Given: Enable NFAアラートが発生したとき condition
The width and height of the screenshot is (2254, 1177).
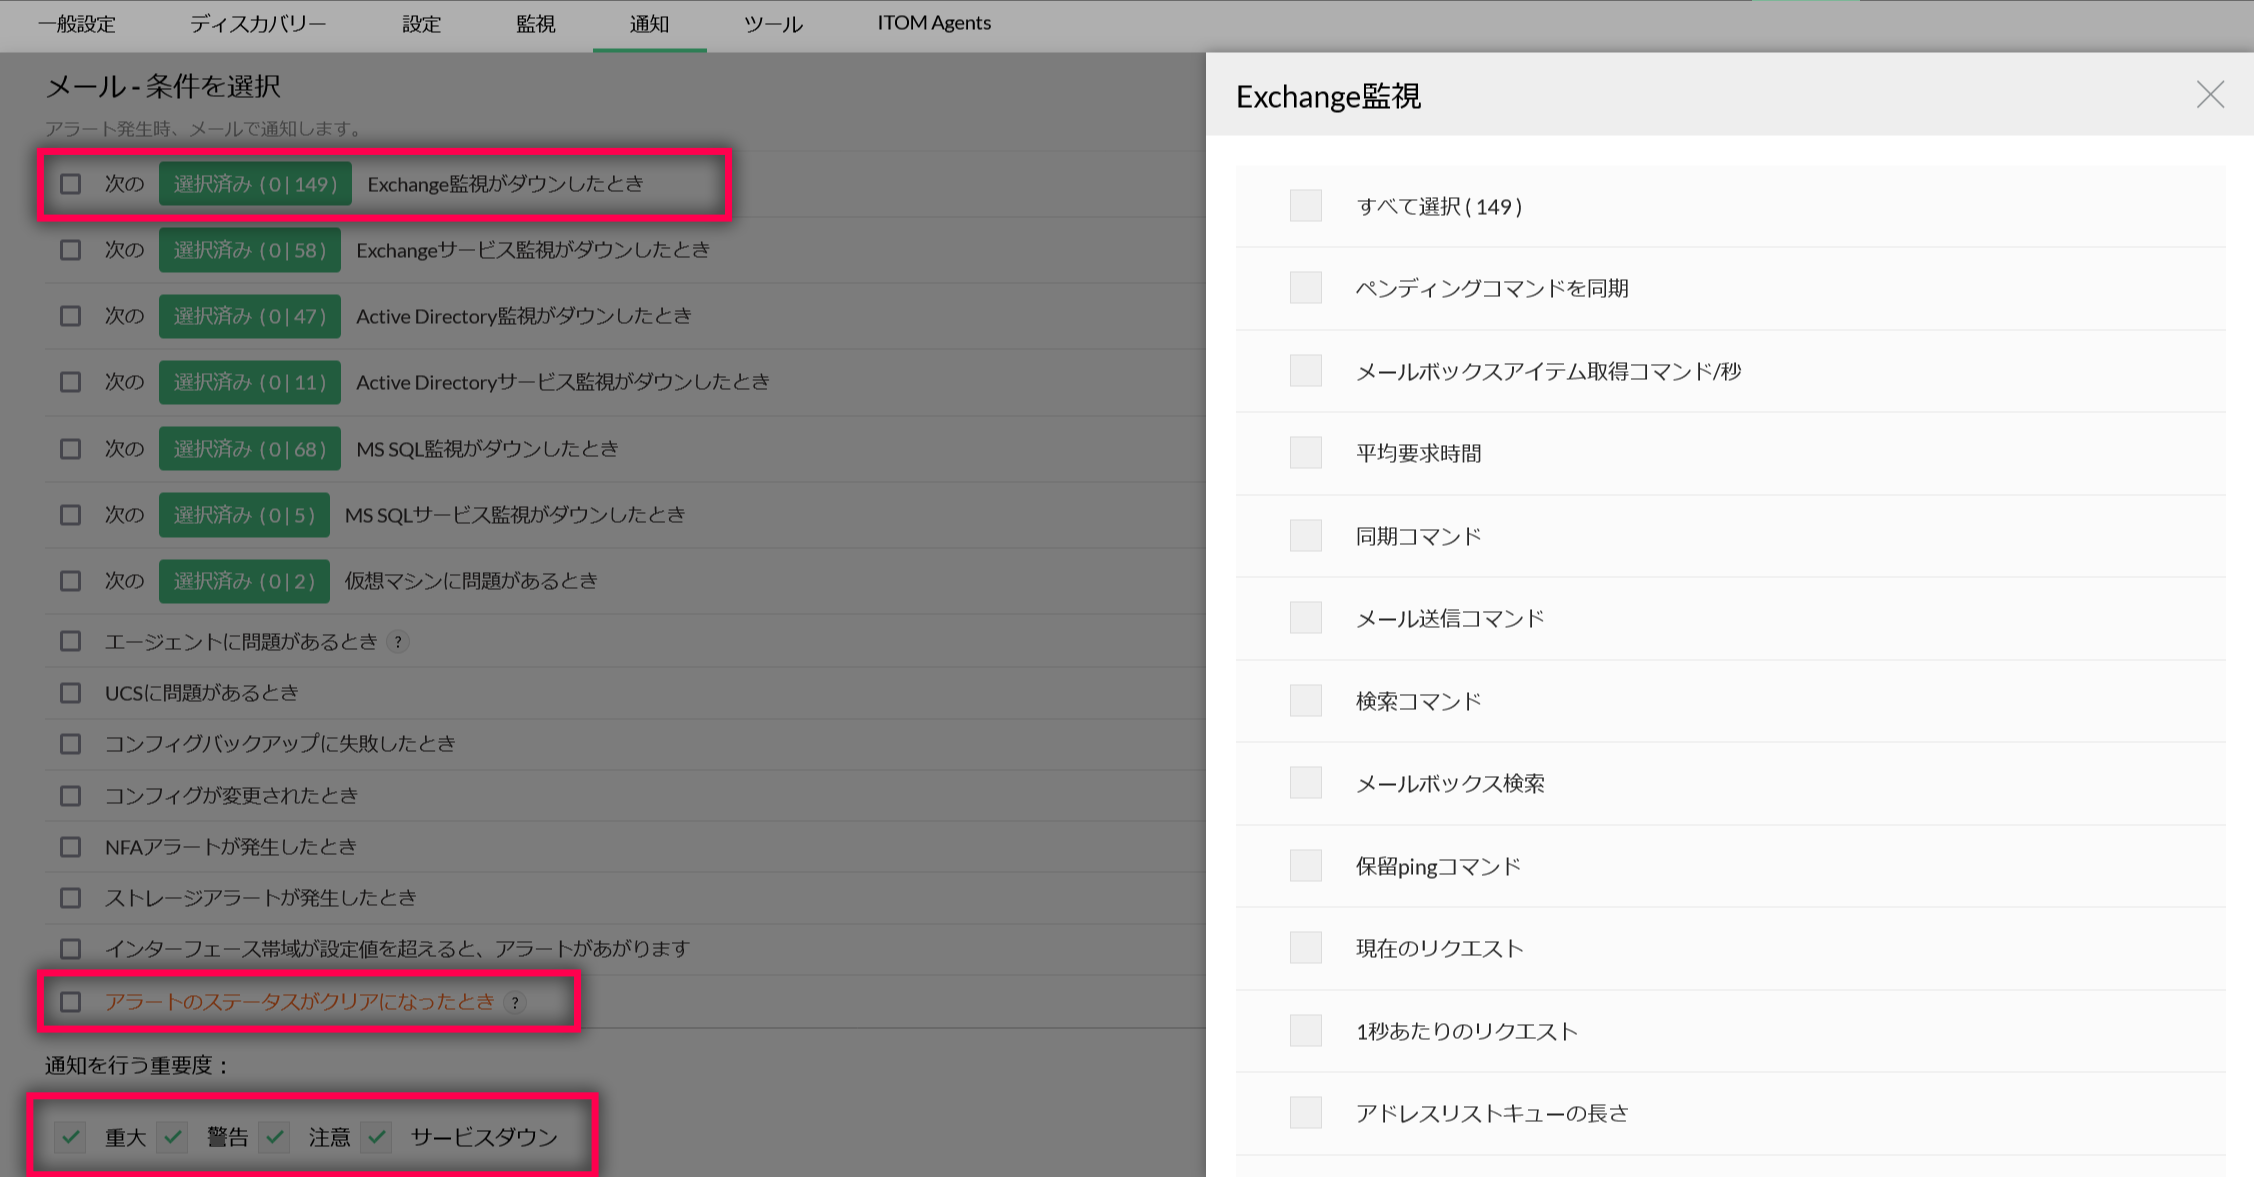Looking at the screenshot, I should [x=71, y=847].
